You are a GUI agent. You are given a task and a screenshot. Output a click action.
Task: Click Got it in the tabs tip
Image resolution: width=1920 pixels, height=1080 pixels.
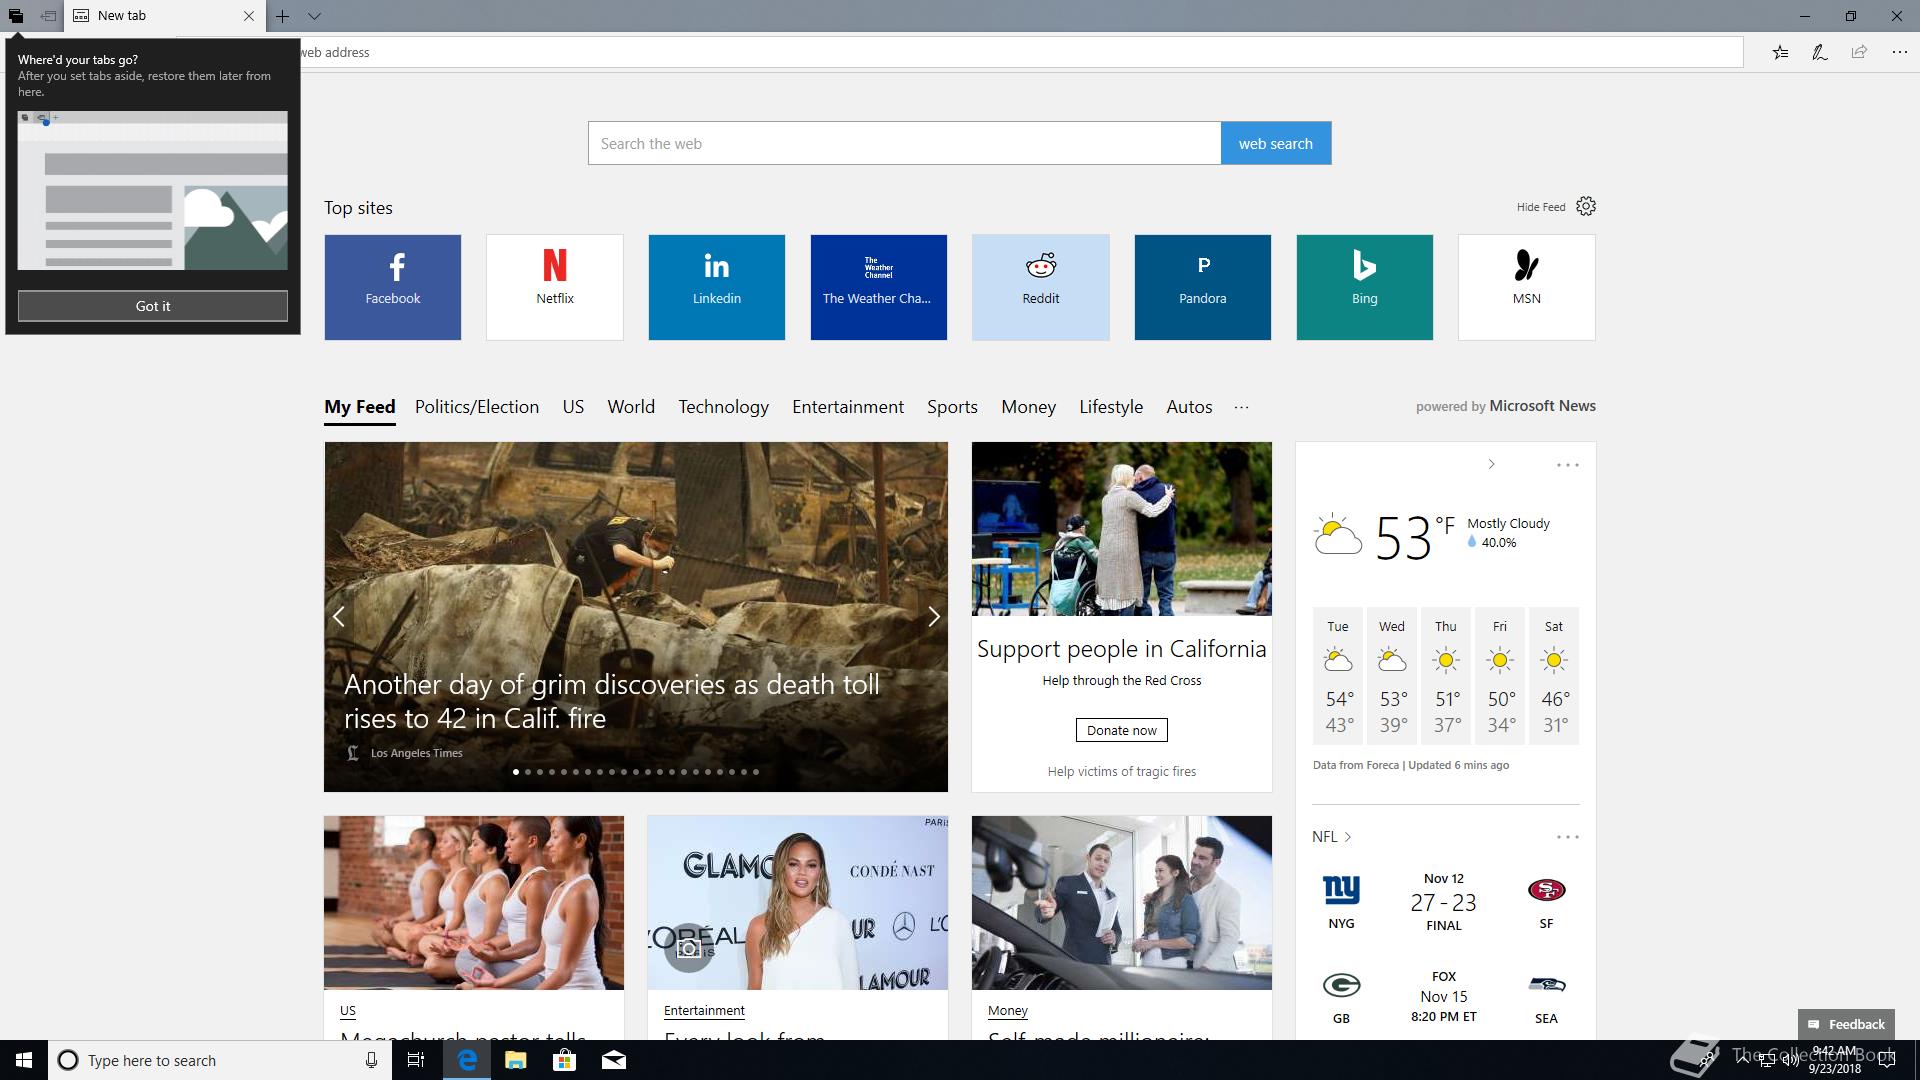(153, 306)
